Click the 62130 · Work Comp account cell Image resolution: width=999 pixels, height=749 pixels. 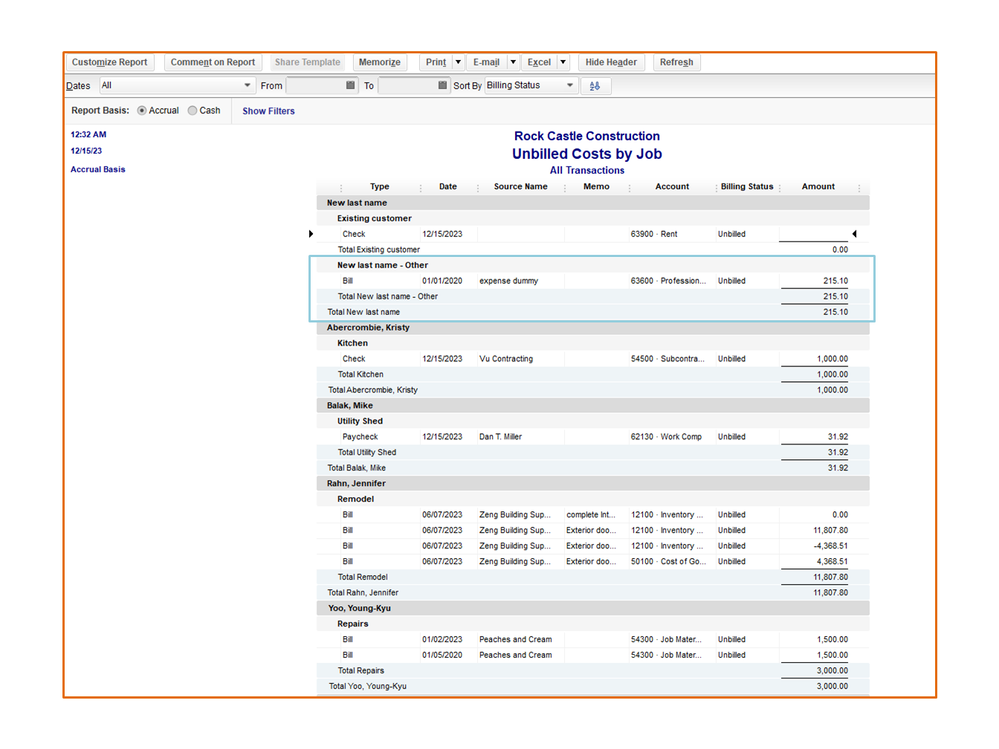(666, 437)
